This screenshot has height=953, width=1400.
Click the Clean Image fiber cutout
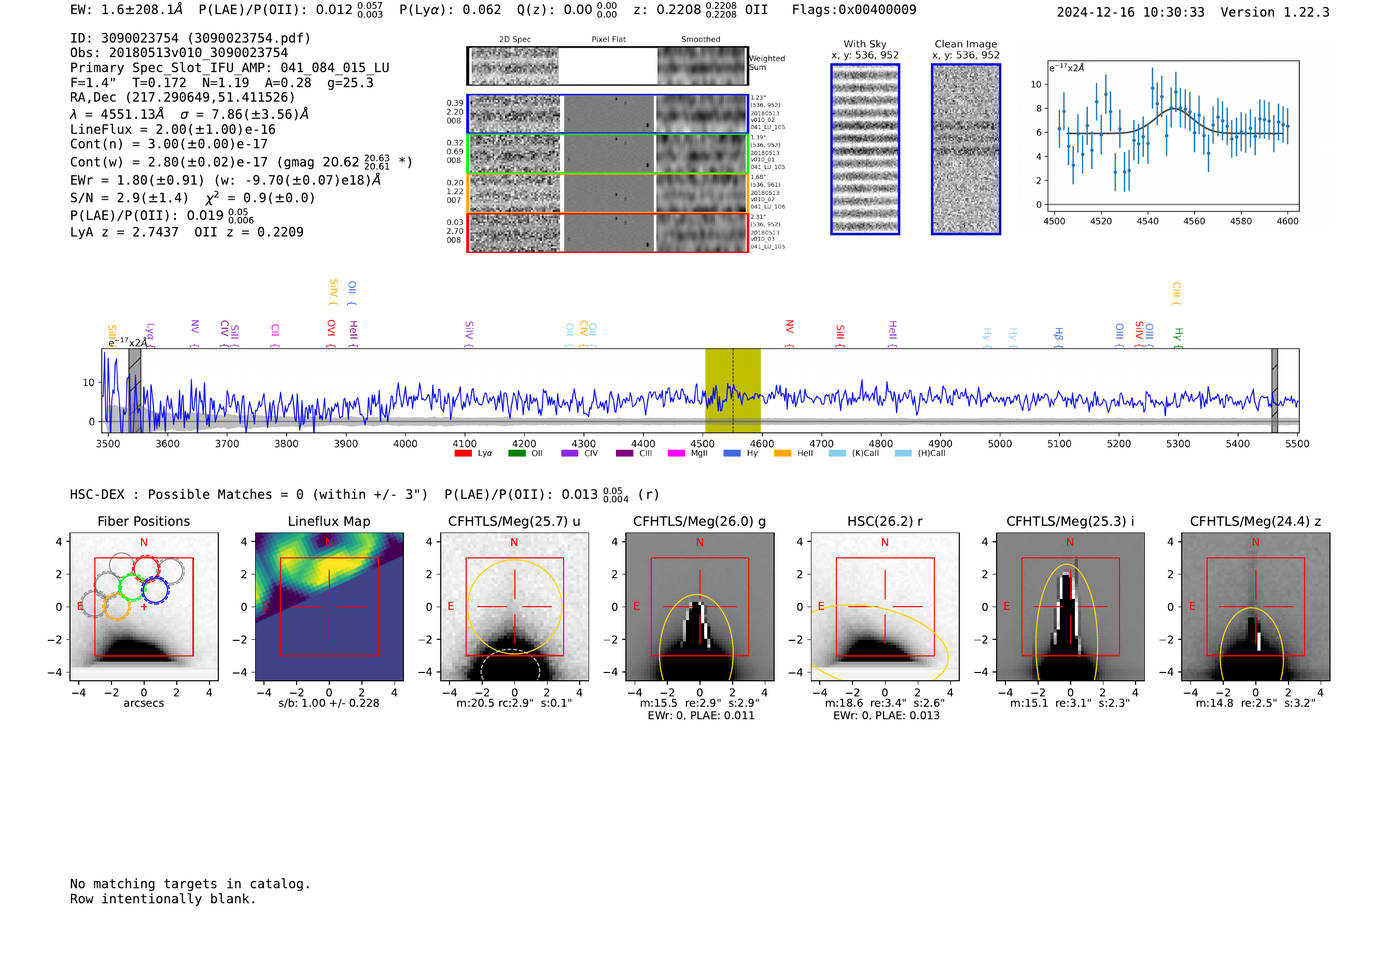pyautogui.click(x=966, y=149)
